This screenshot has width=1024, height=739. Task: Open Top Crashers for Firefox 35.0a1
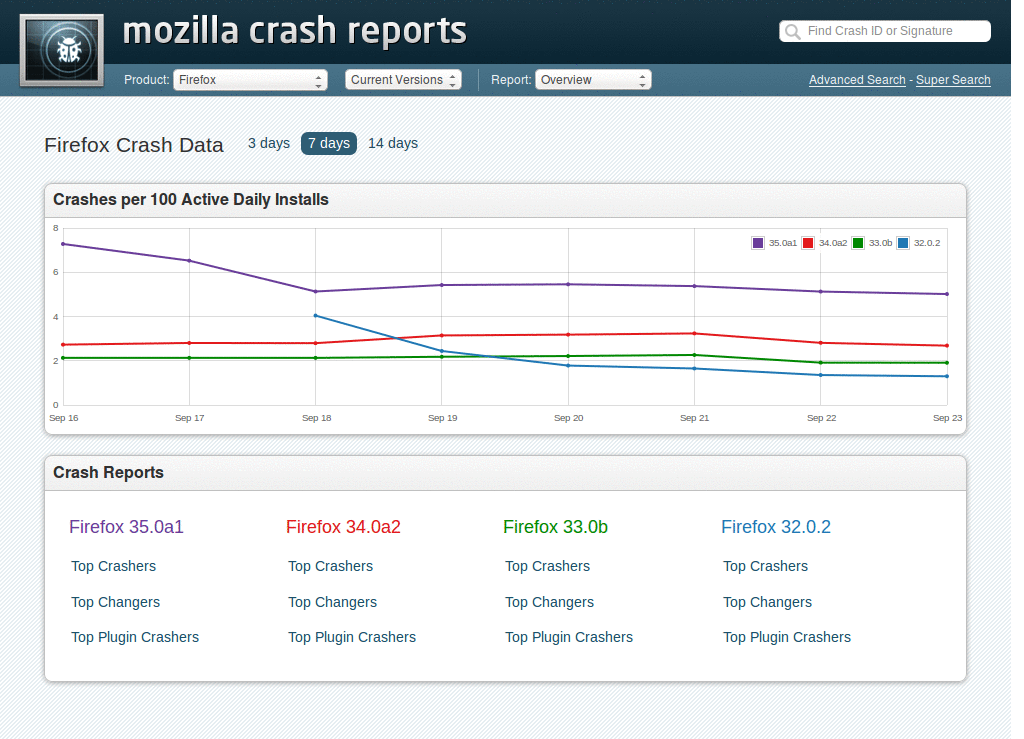point(114,566)
